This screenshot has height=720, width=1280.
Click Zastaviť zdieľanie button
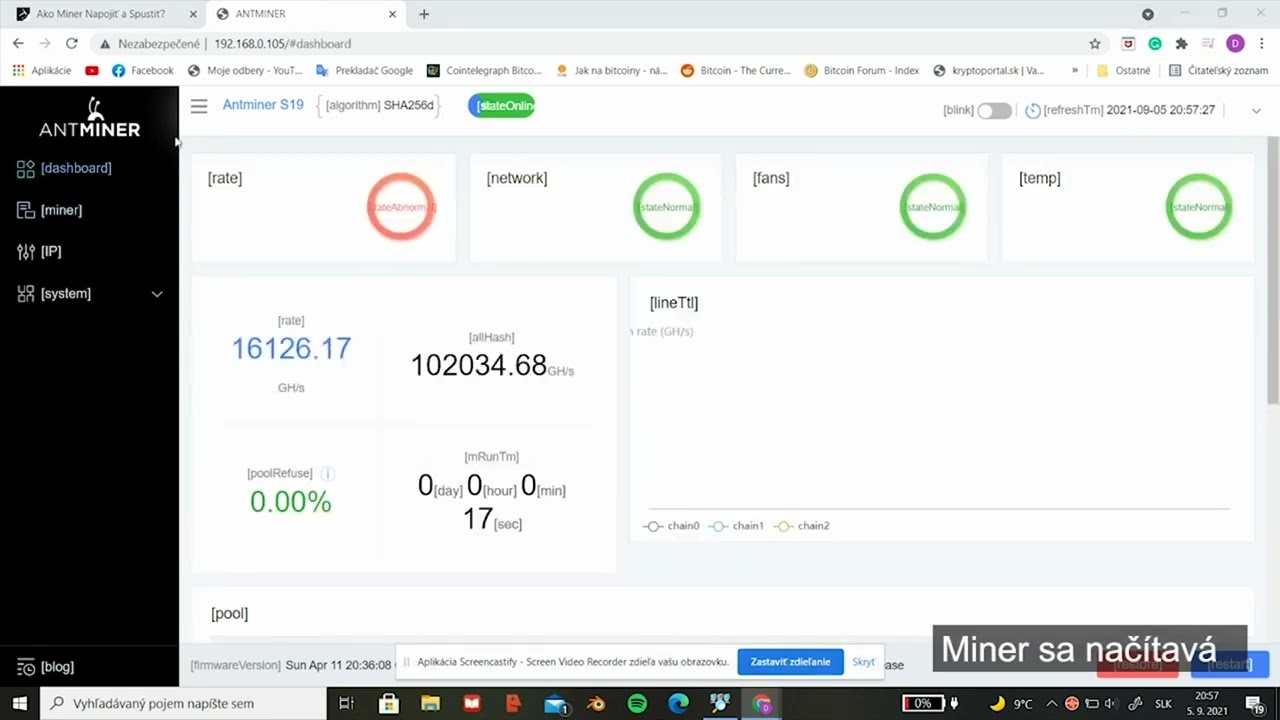coord(790,662)
